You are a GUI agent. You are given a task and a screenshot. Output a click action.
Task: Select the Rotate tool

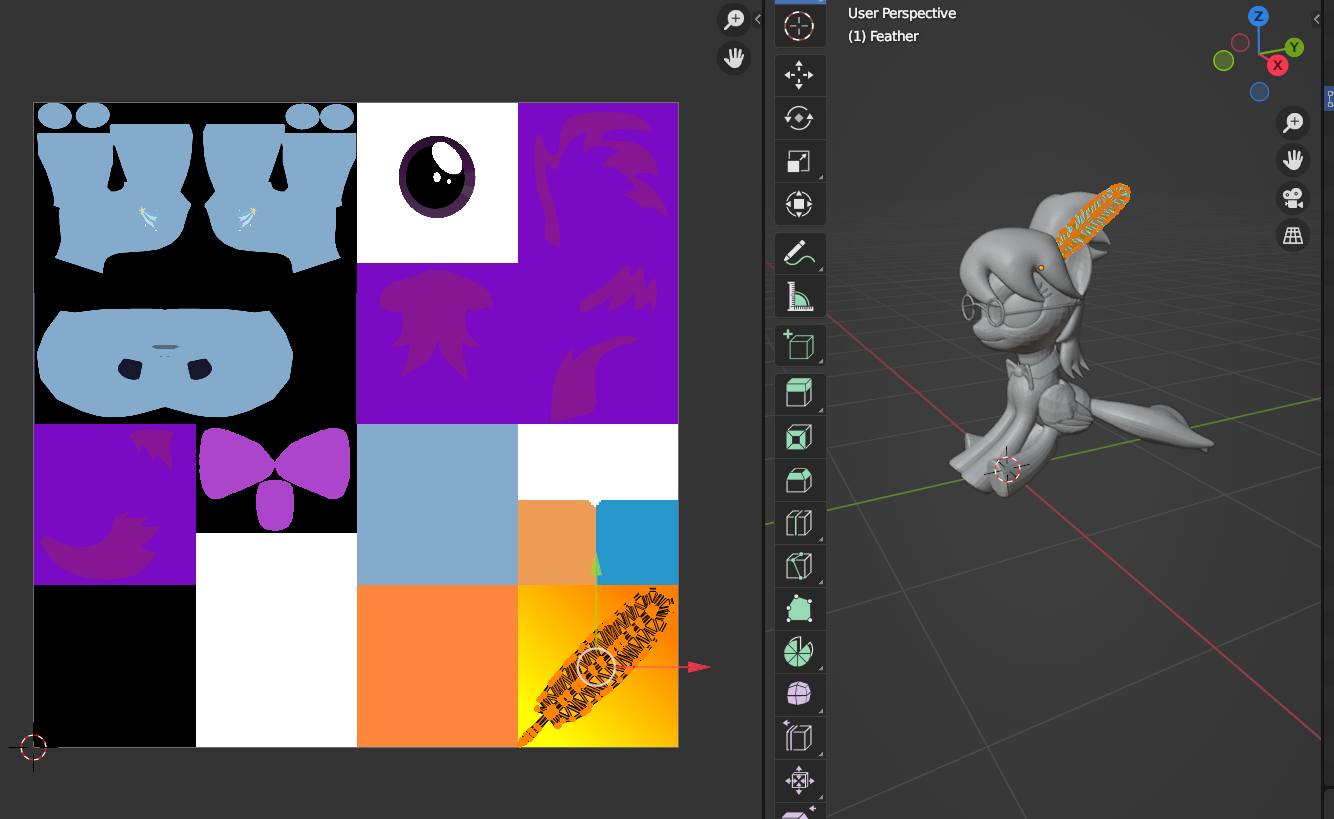tap(799, 118)
